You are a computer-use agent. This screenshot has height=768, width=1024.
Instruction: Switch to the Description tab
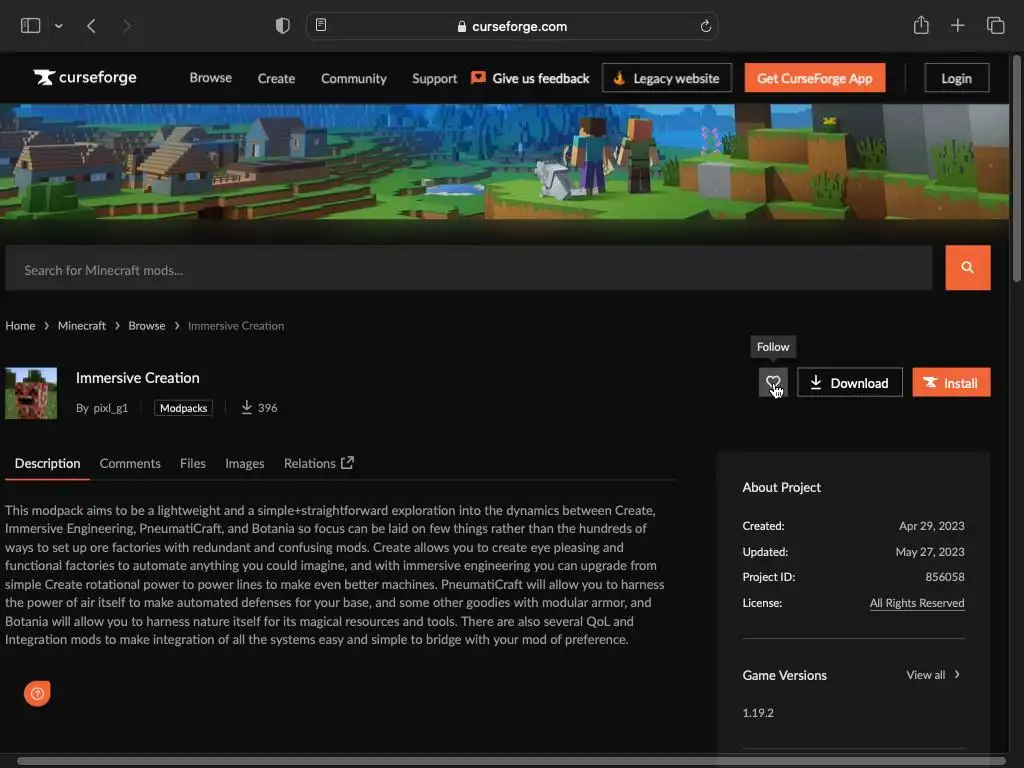47,464
